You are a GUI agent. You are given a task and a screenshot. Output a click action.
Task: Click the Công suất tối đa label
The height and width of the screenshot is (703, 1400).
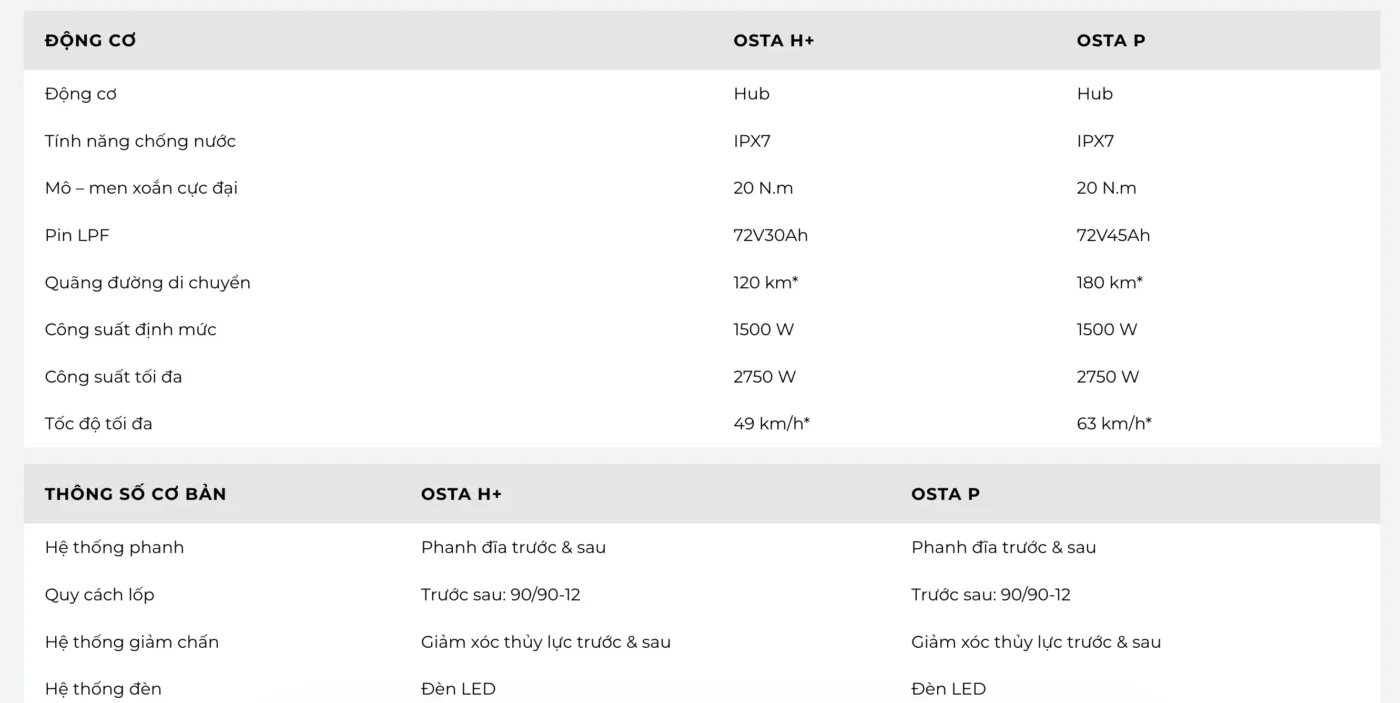pos(113,377)
